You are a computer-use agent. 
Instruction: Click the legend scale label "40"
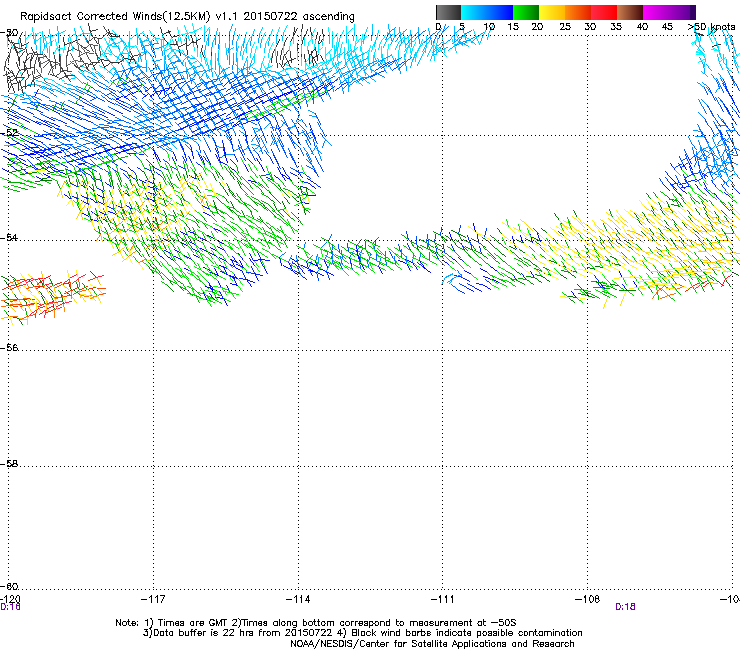coord(642,27)
